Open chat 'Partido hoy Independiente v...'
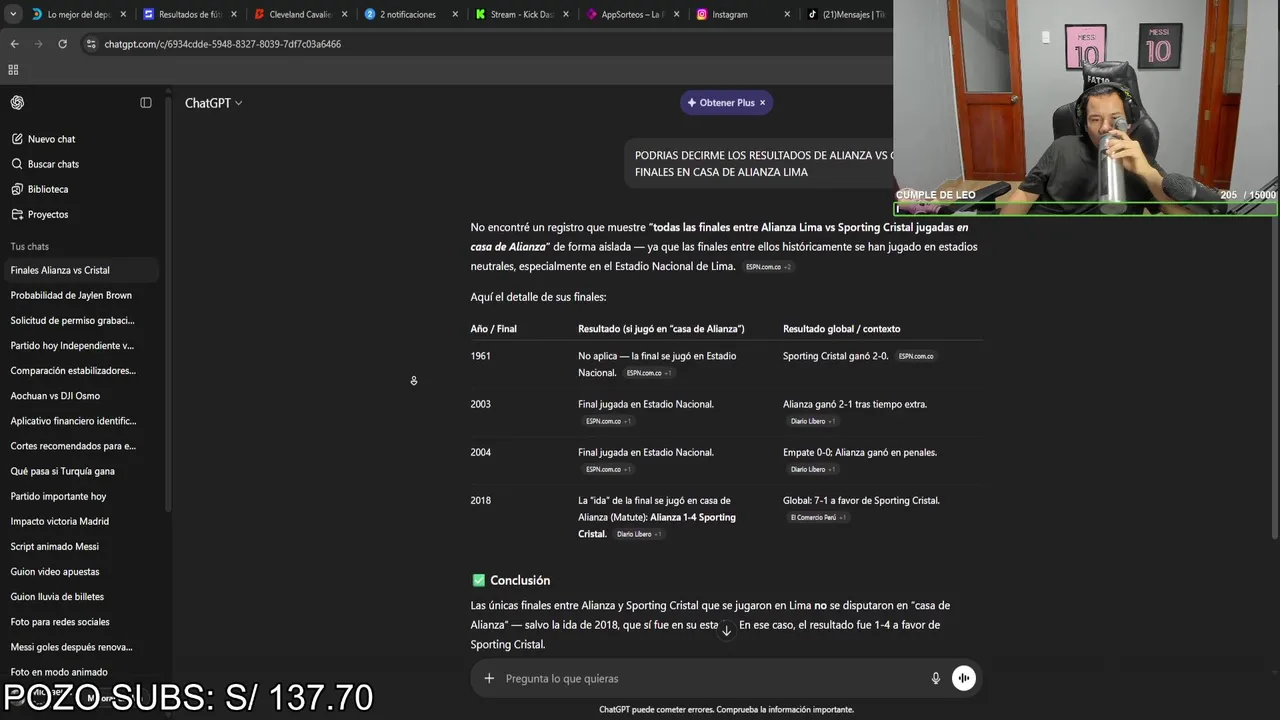The image size is (1280, 720). (x=80, y=345)
